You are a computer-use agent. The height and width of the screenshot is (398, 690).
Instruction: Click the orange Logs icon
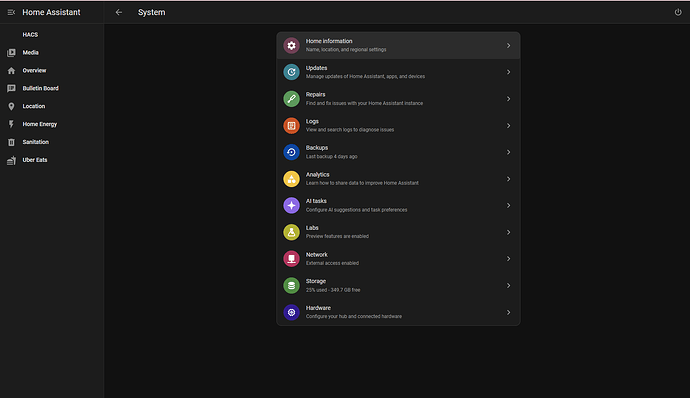point(291,125)
